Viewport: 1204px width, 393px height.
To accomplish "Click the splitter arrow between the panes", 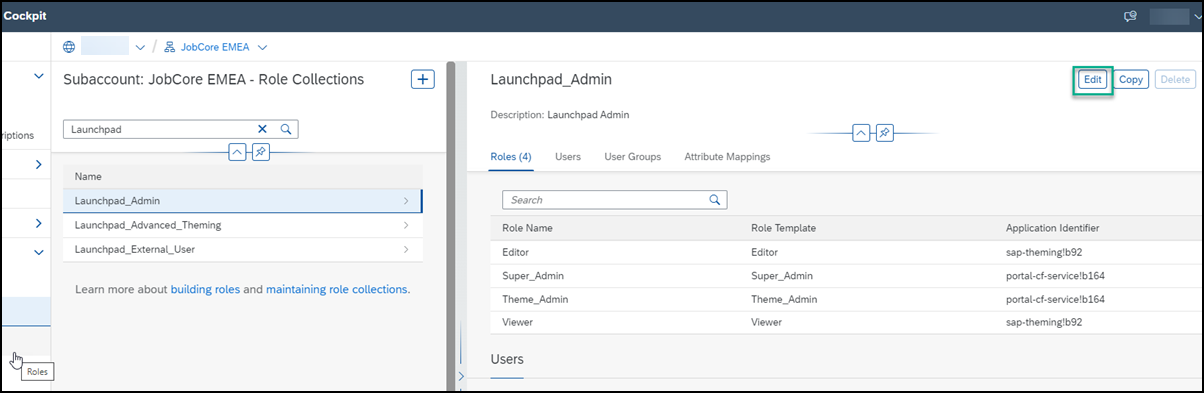I will coord(461,376).
